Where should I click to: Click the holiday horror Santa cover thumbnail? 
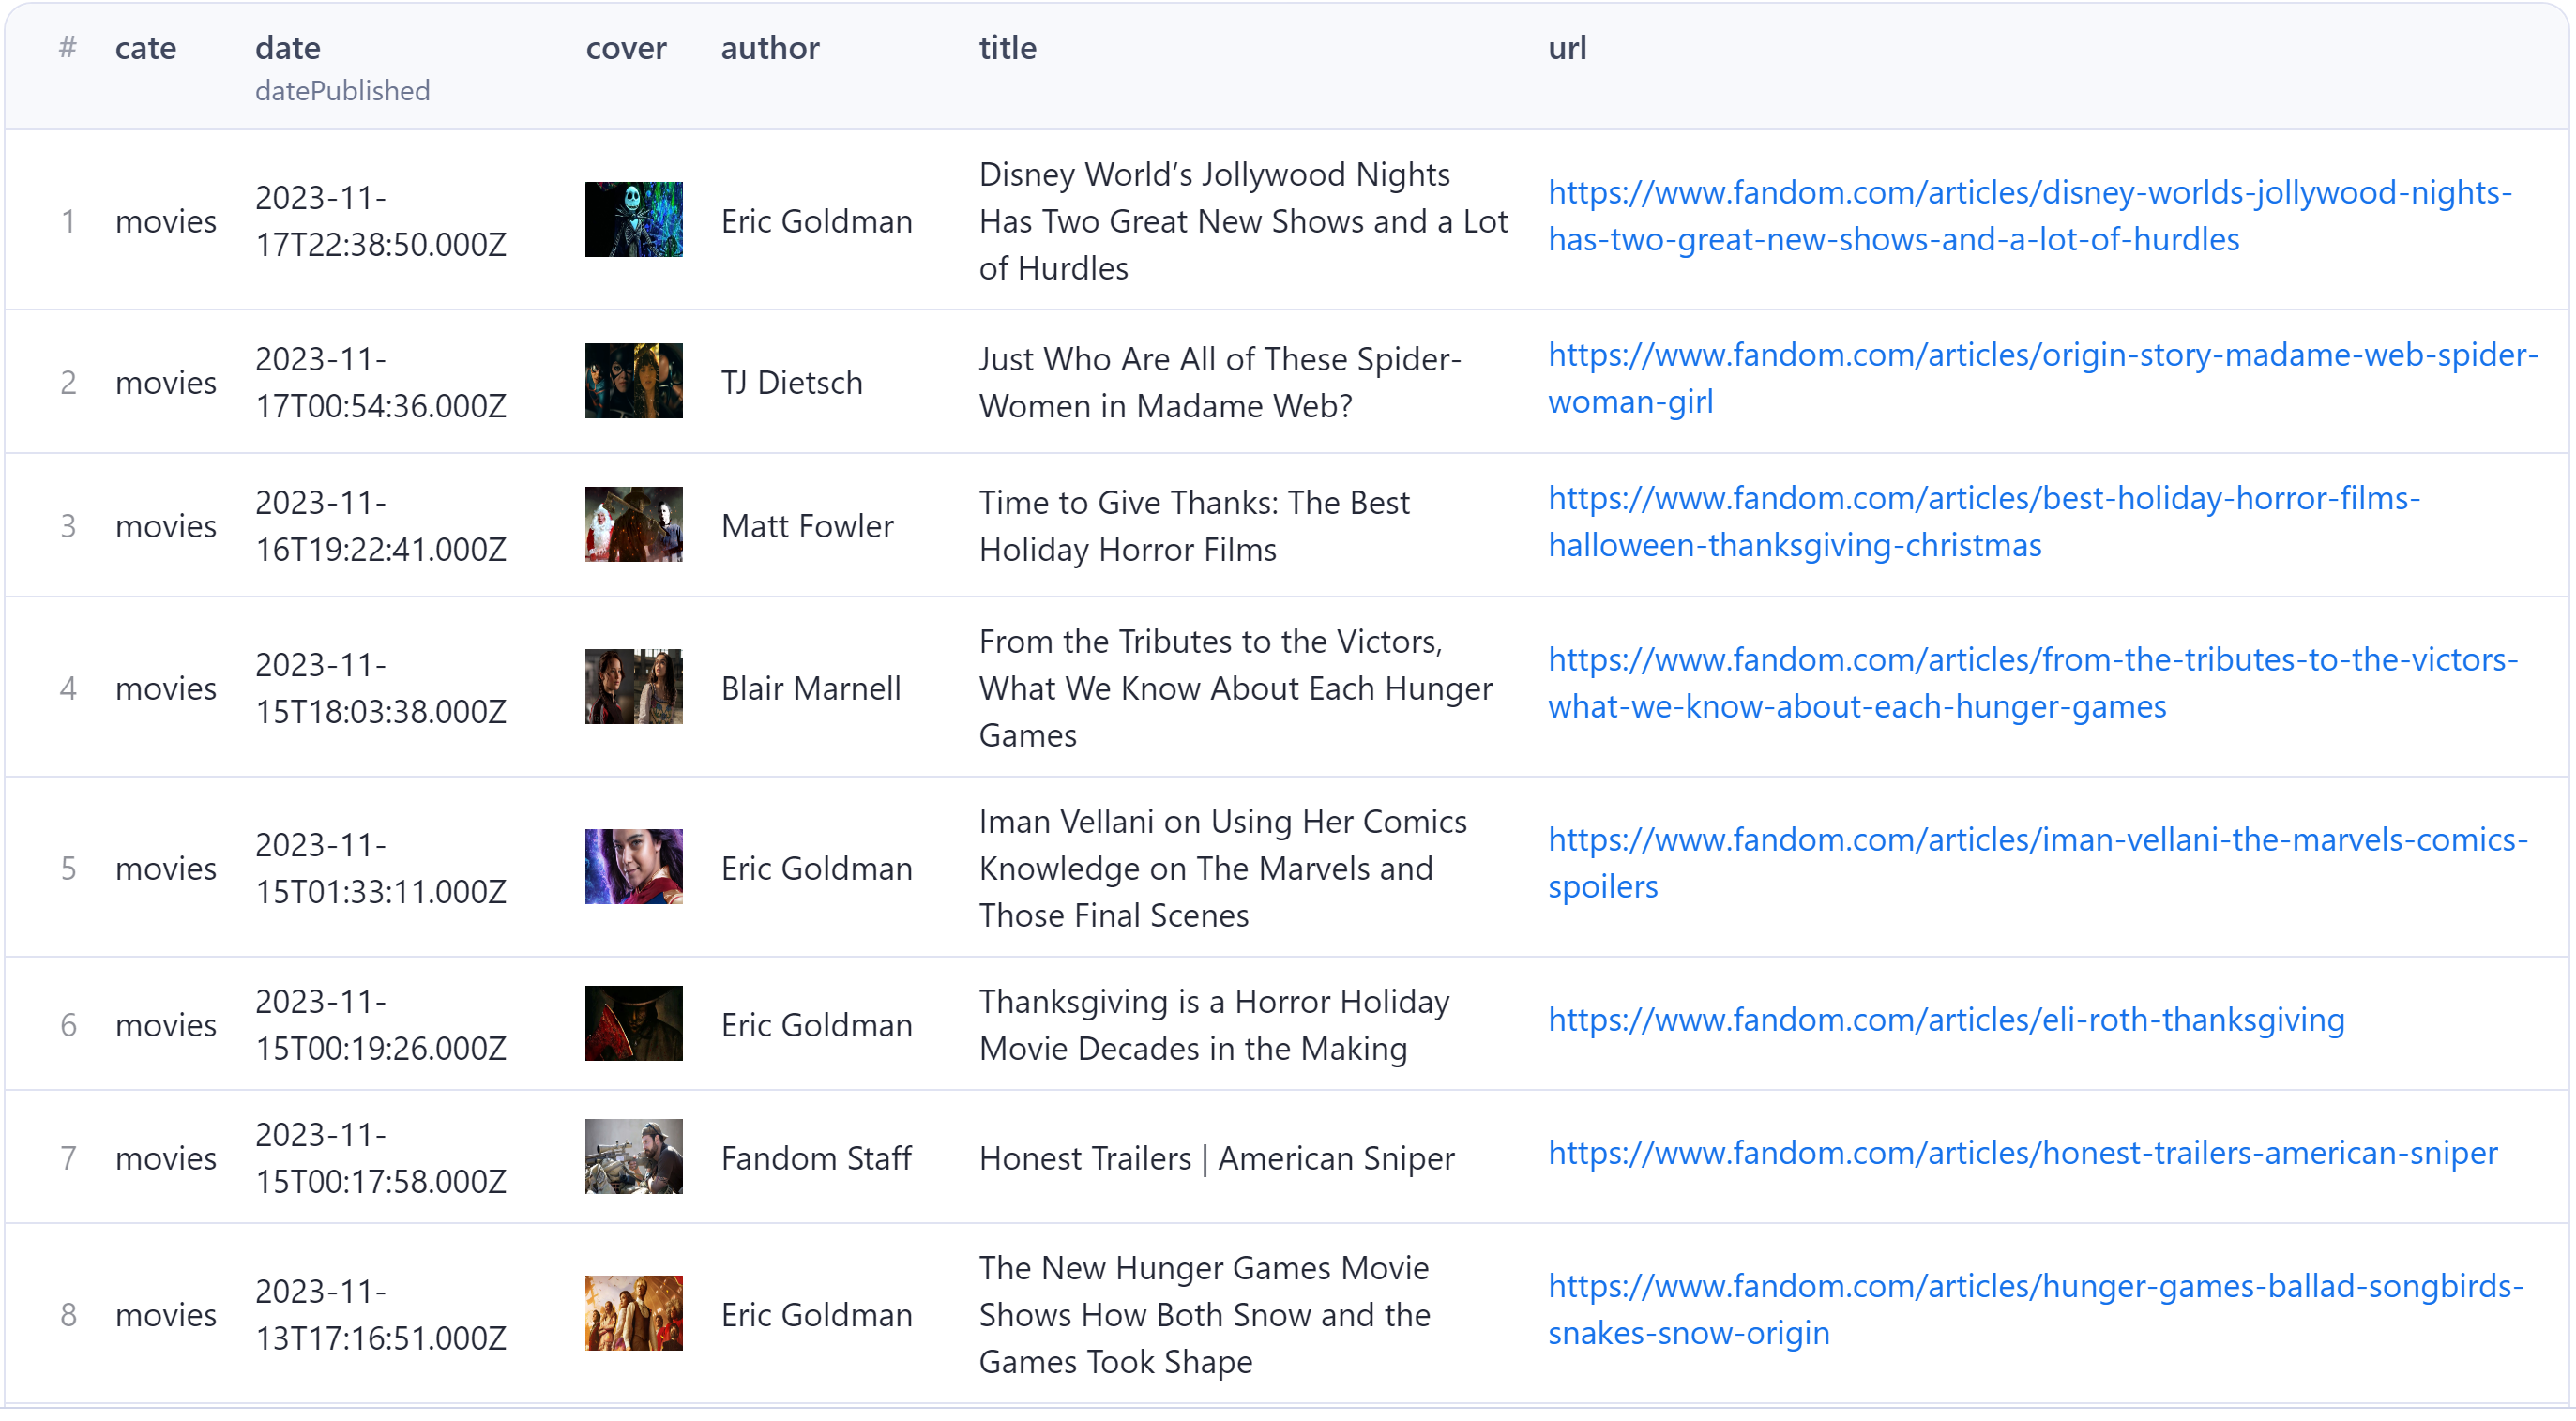(x=633, y=525)
